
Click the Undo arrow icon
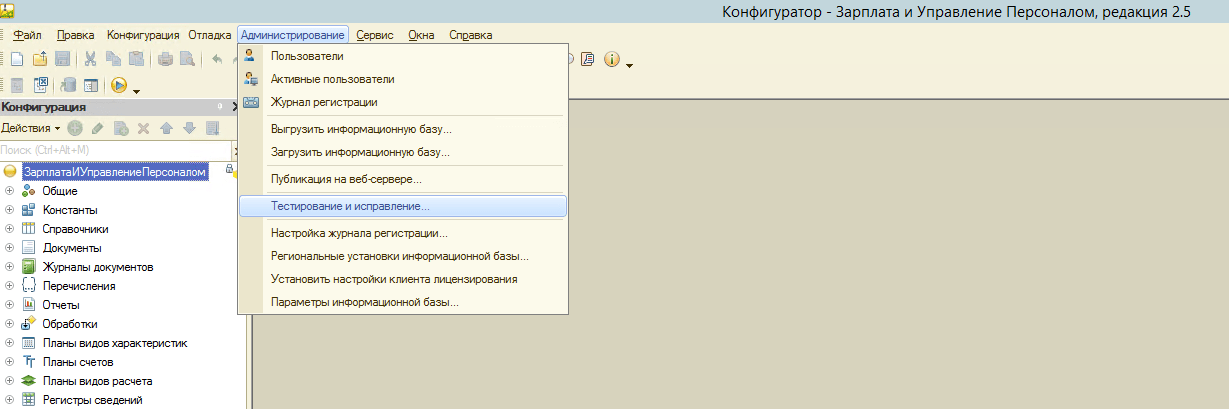pos(217,60)
